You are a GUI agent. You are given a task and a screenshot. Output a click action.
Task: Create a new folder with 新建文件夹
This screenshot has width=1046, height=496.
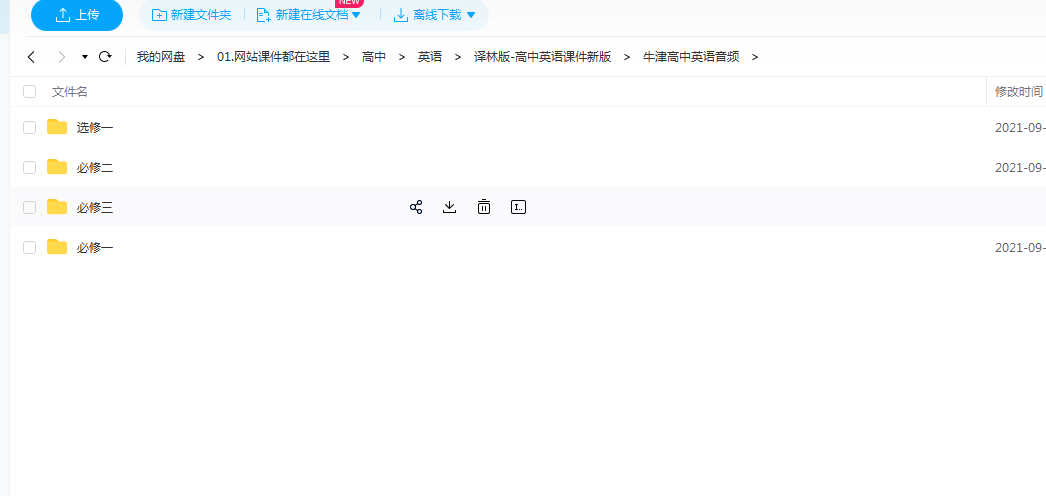pyautogui.click(x=191, y=15)
